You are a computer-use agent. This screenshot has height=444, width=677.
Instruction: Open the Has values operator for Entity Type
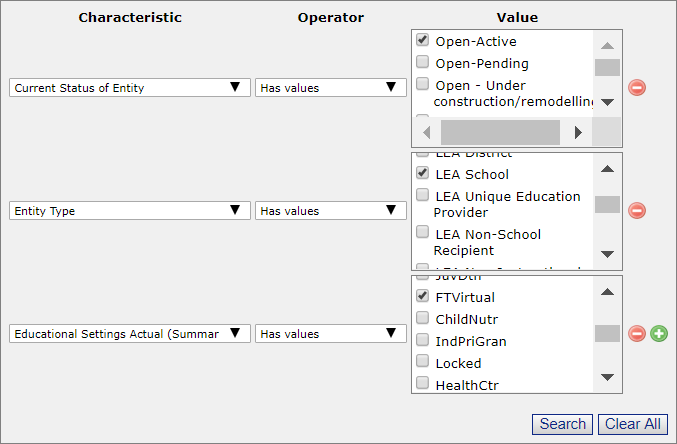tap(330, 211)
